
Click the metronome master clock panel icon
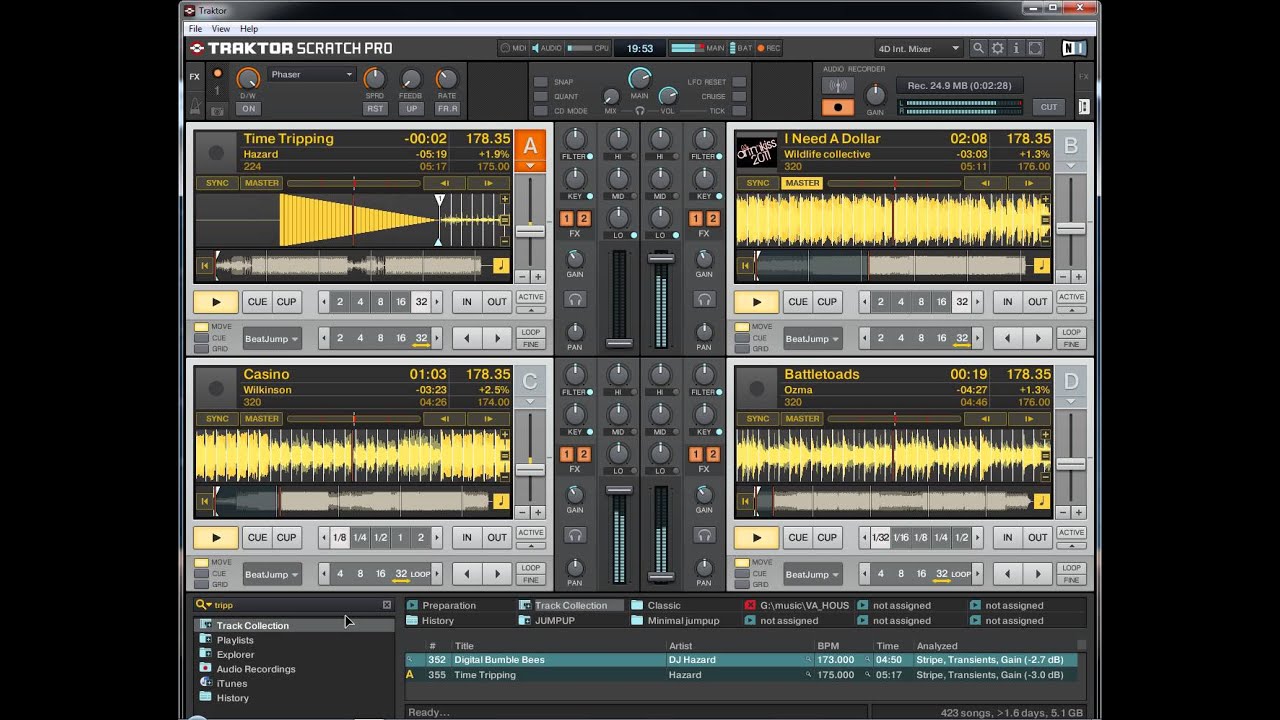pos(195,105)
